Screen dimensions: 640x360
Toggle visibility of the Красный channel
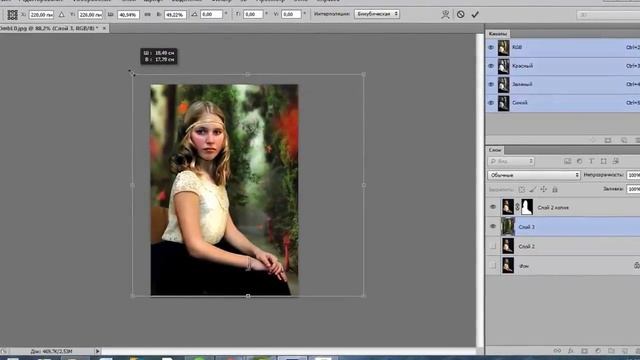491,66
